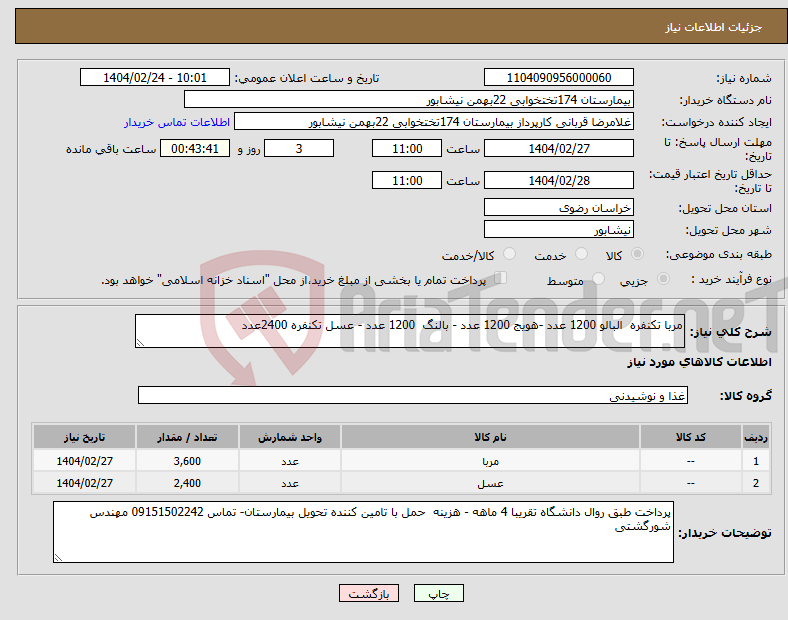Click the response deadline date 1404/02/27 field
Screen dimensions: 788x620
coord(558,148)
